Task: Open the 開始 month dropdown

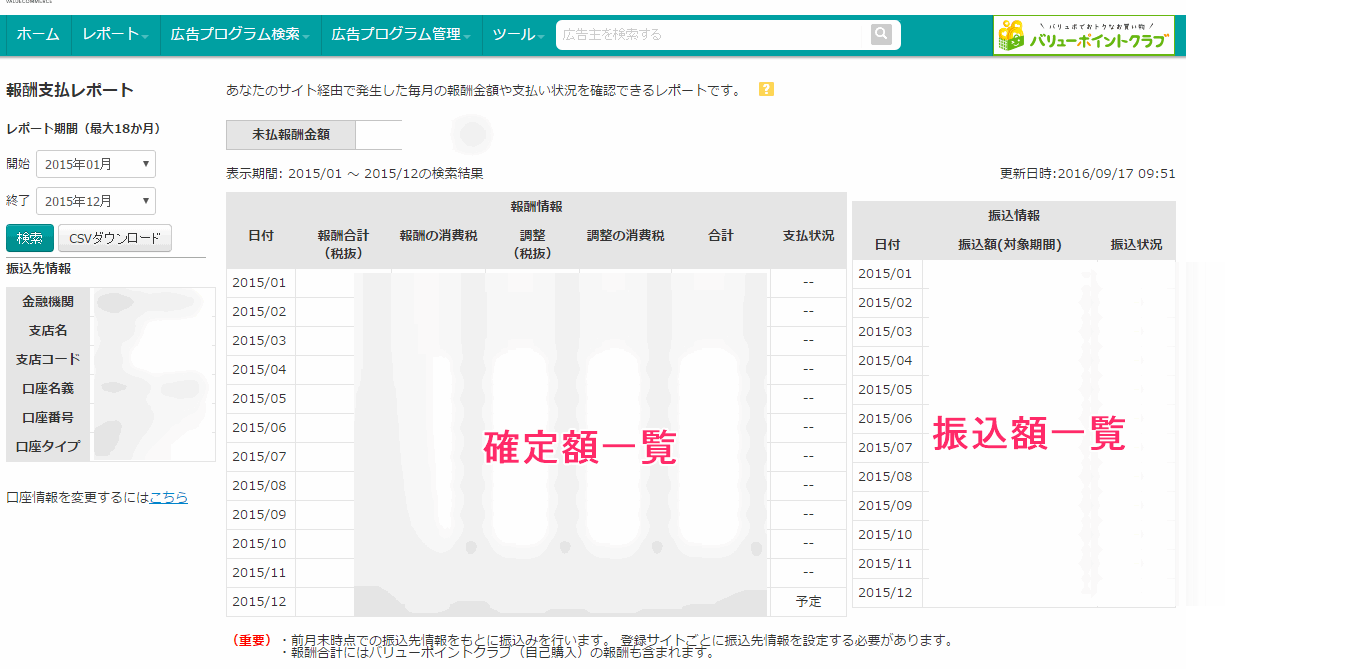Action: [96, 164]
